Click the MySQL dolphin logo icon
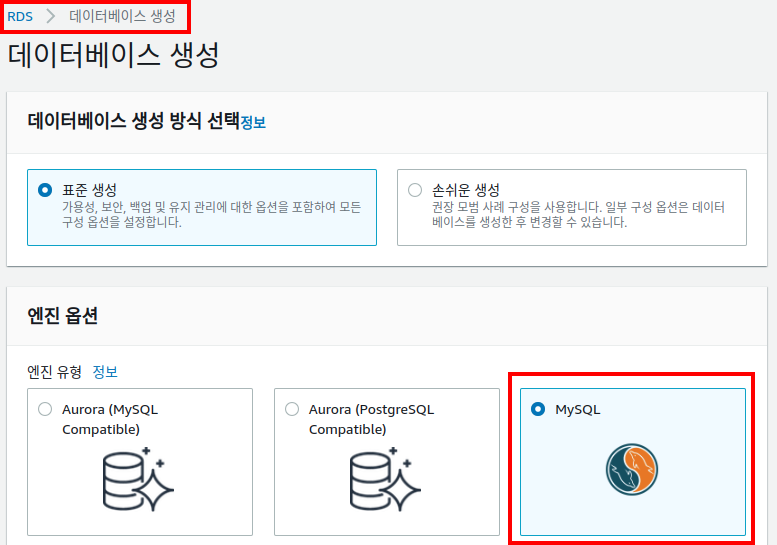Viewport: 777px width, 545px height. 632,469
